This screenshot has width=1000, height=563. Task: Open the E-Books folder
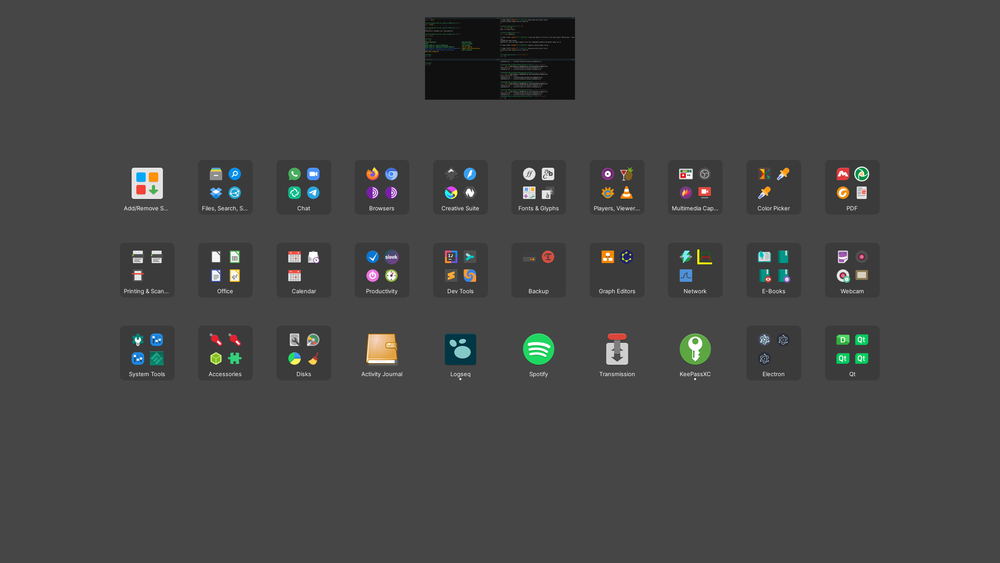pyautogui.click(x=774, y=270)
